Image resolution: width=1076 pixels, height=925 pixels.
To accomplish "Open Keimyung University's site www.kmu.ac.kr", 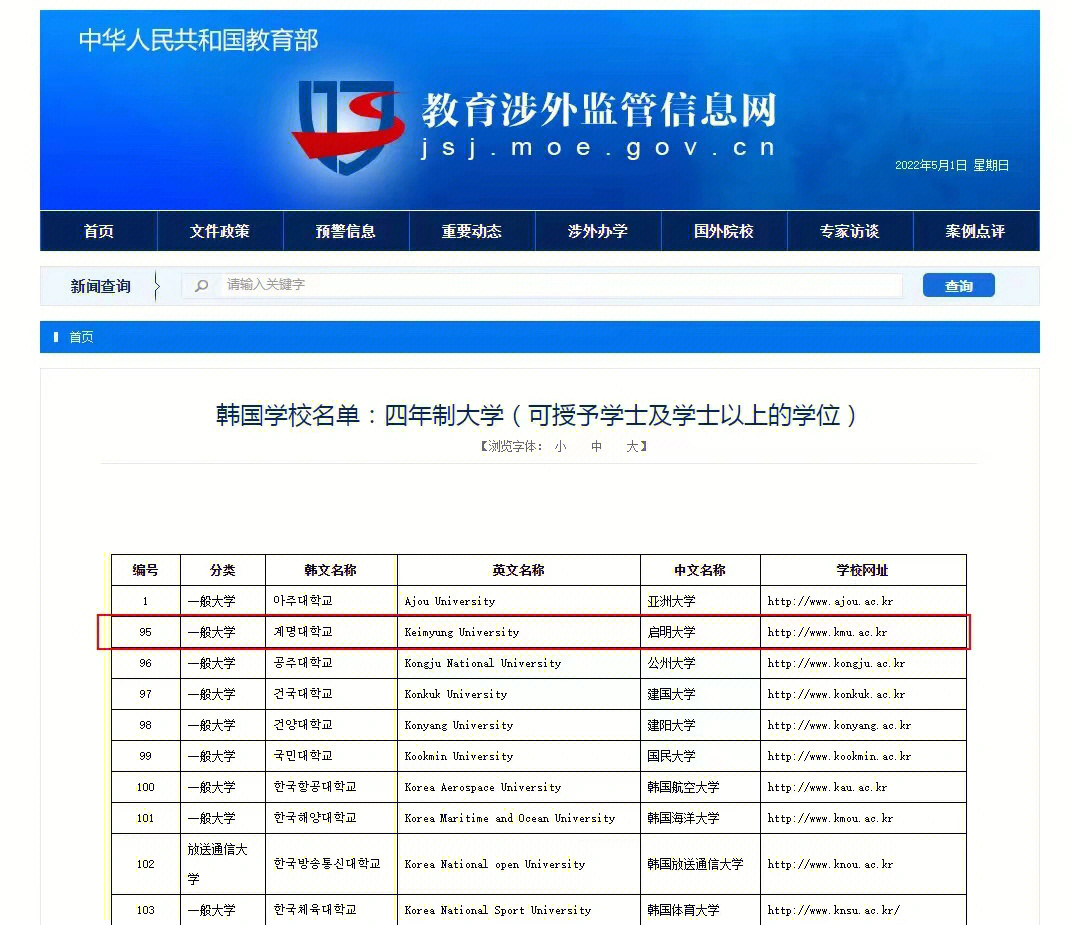I will point(827,632).
